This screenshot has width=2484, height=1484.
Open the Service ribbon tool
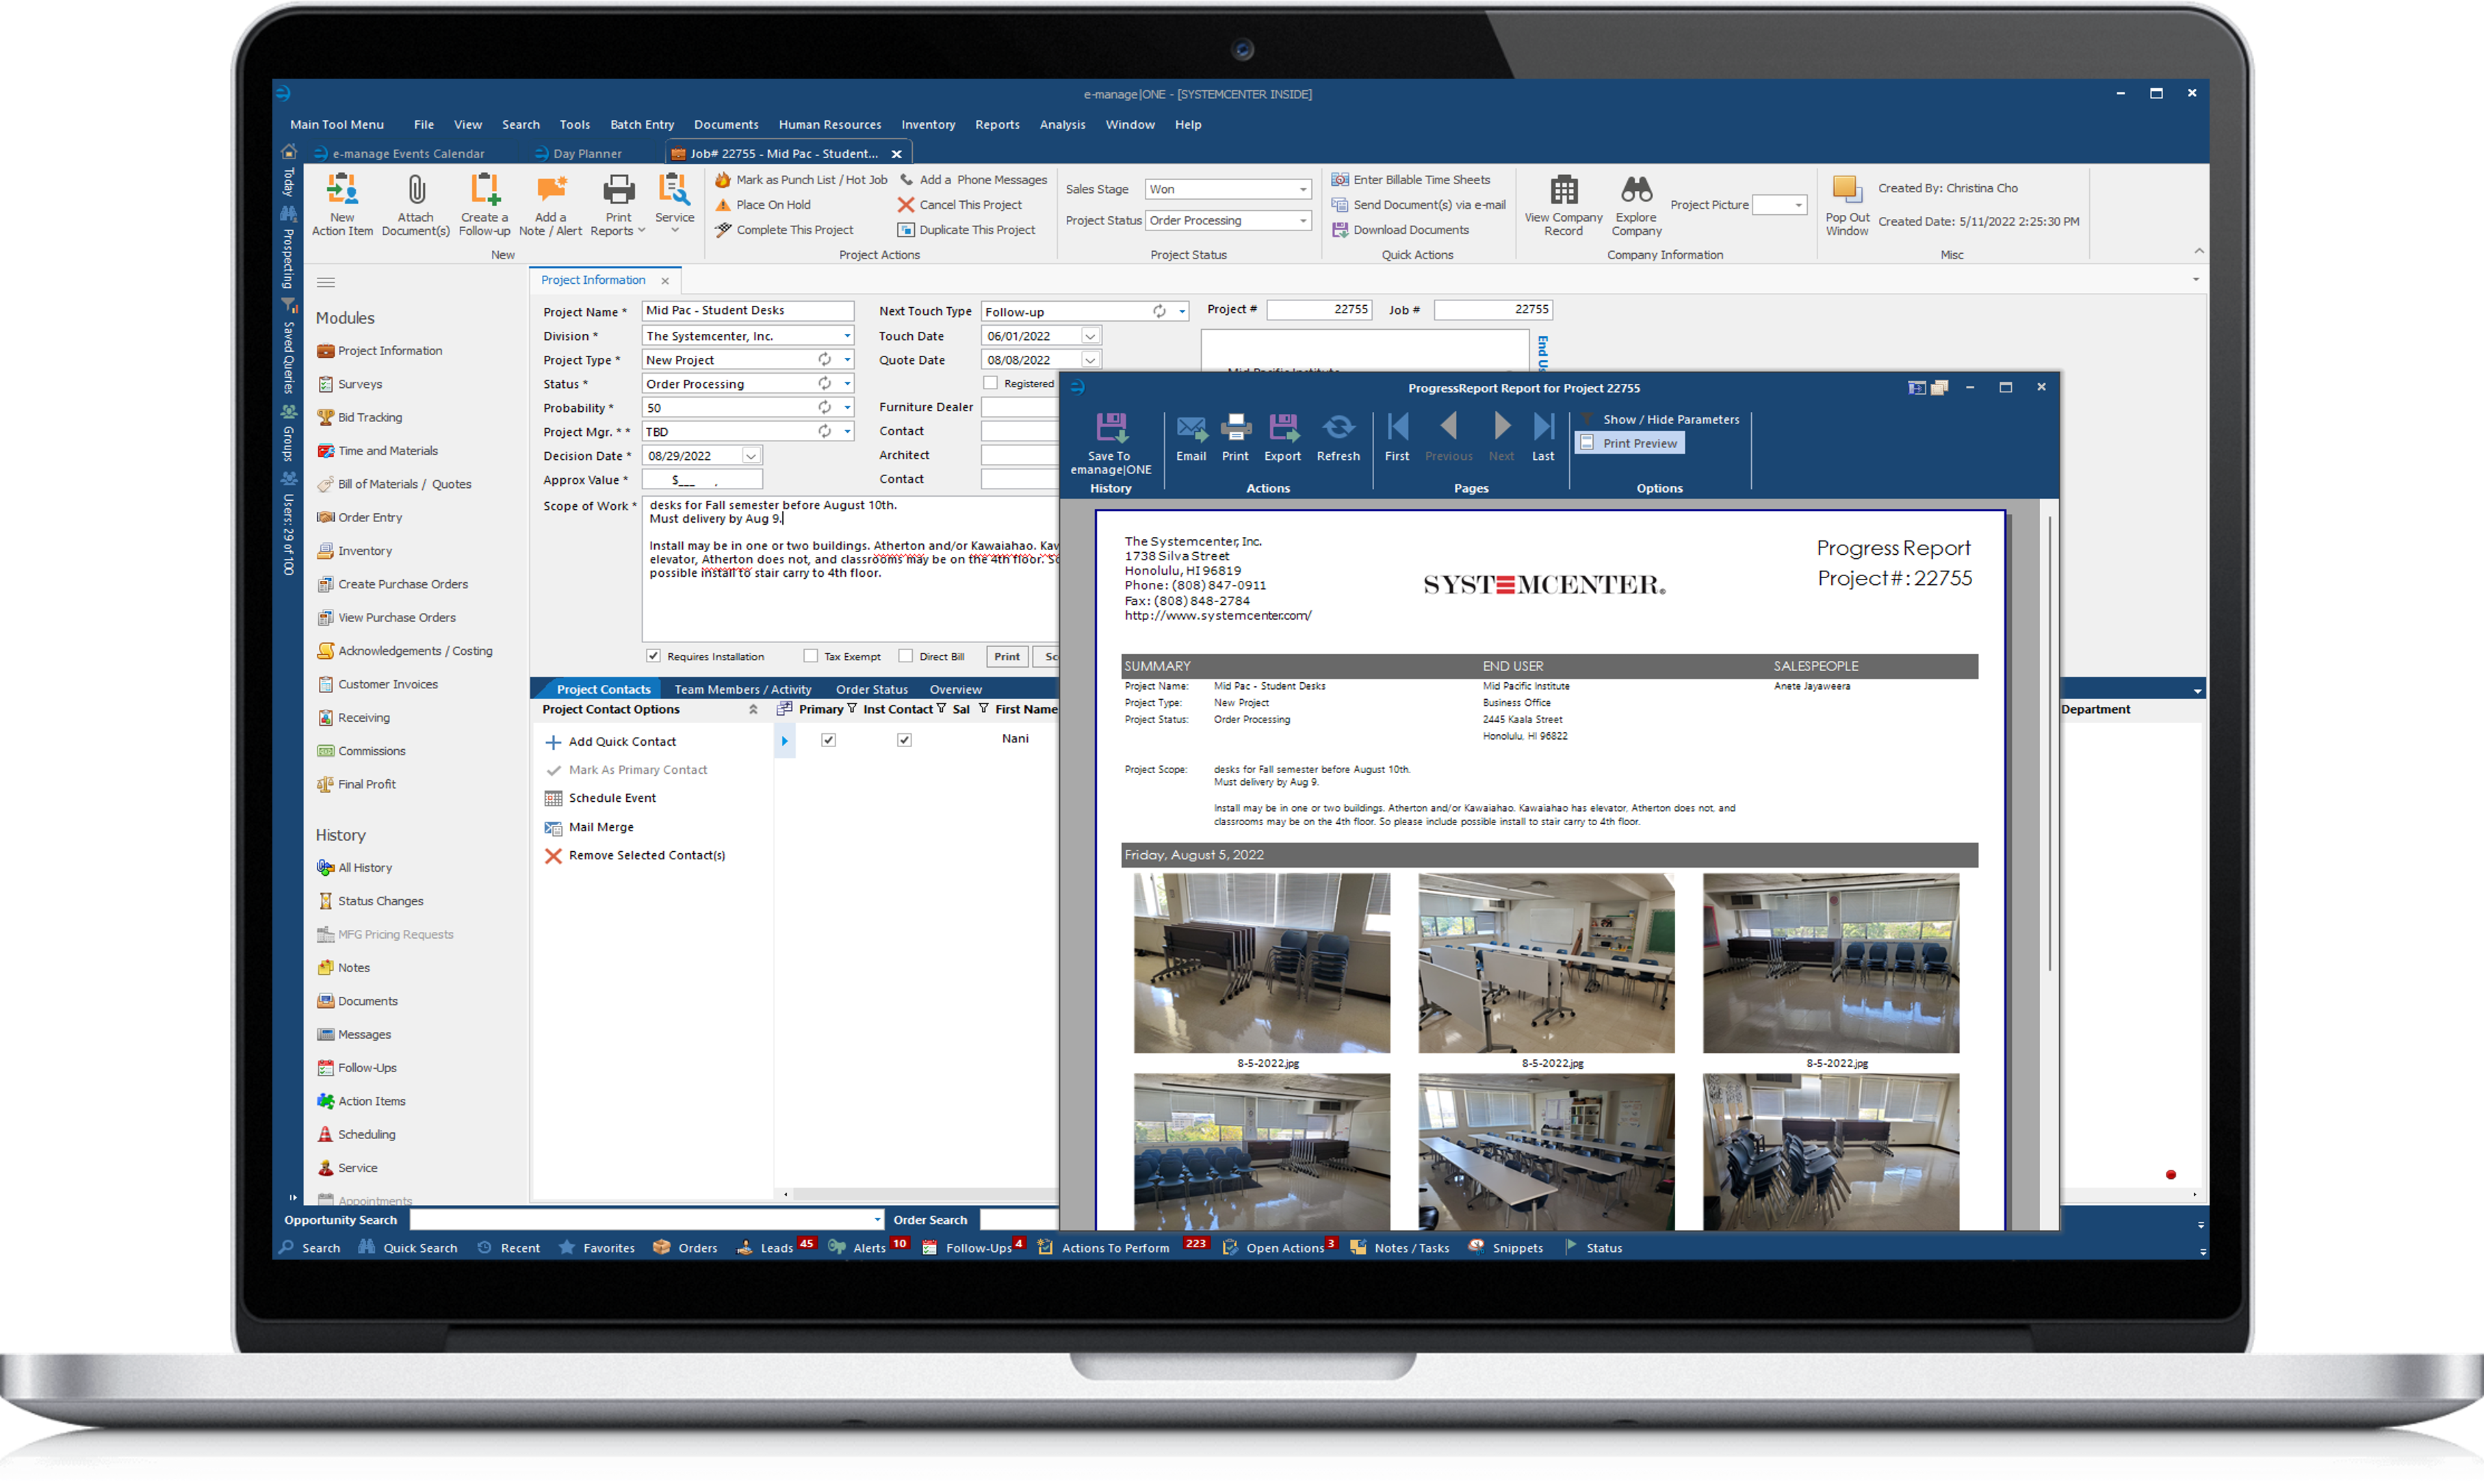pos(674,203)
